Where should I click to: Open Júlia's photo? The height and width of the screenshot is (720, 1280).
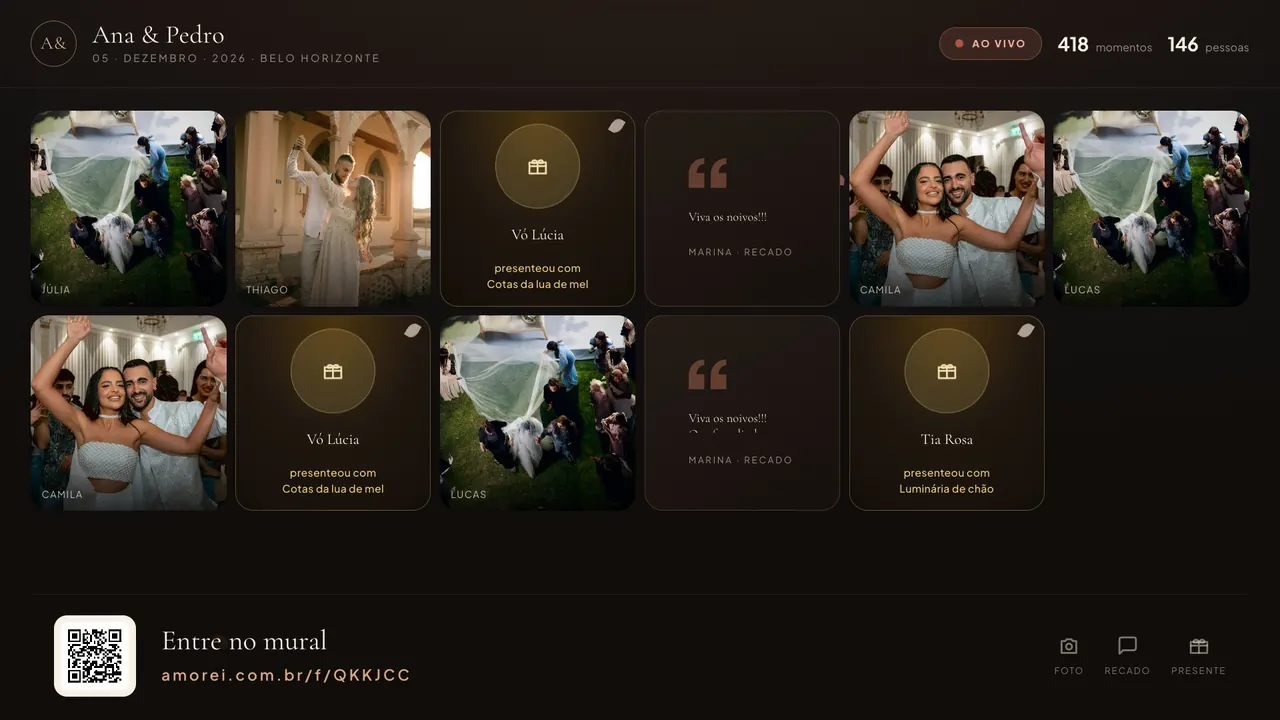point(129,208)
